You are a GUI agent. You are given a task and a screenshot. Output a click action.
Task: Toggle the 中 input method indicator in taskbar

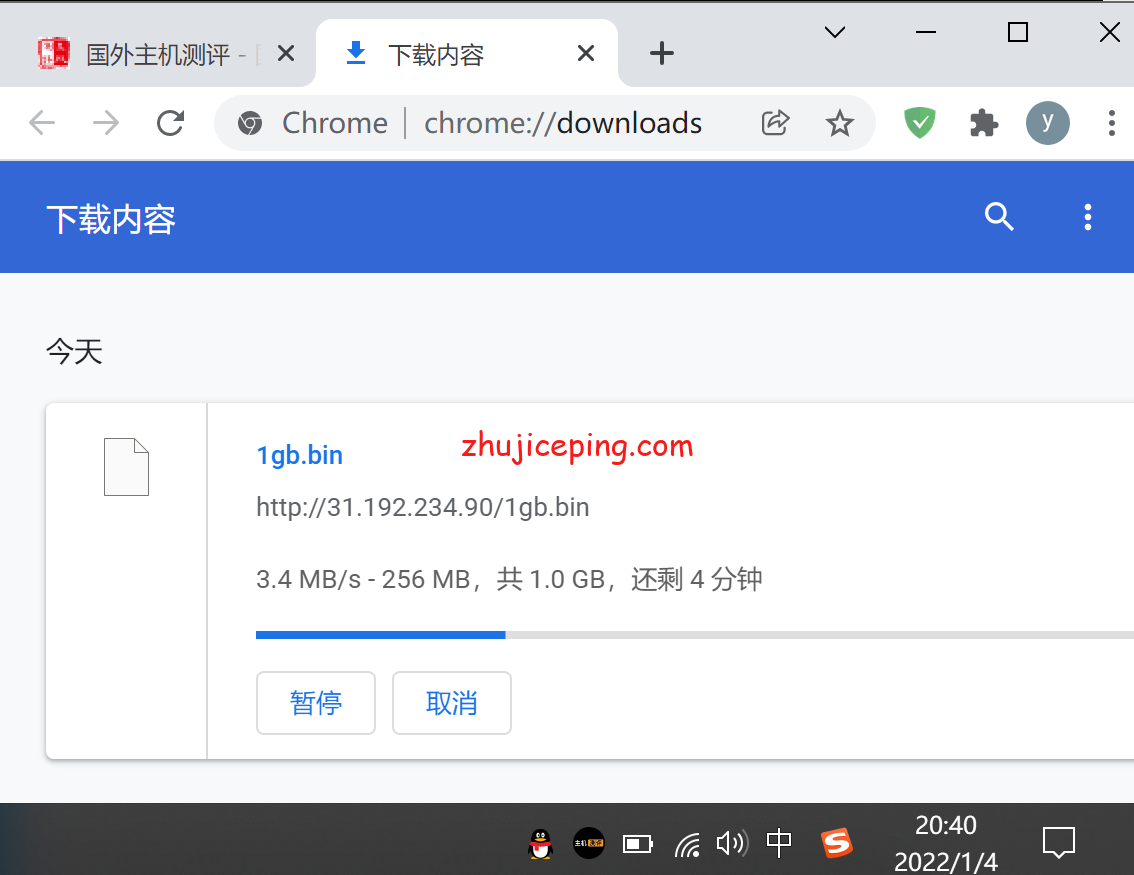point(779,843)
